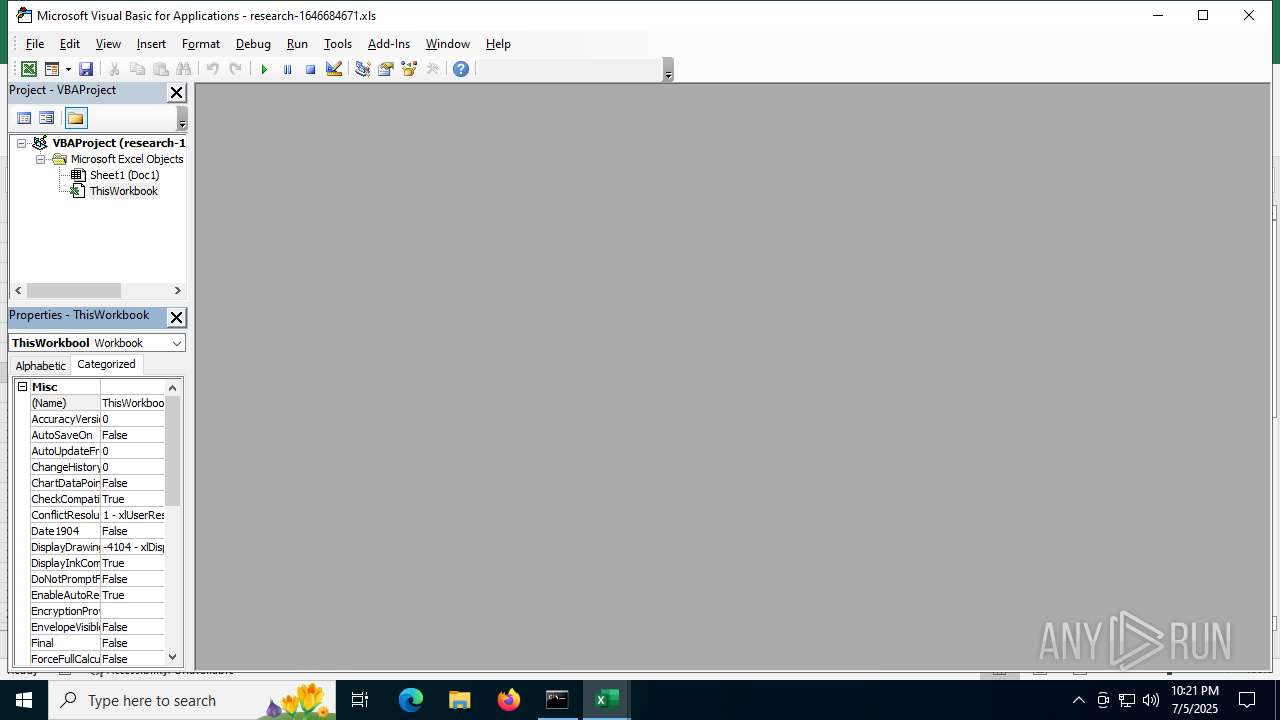Switch to the Alphabetic properties tab
The width and height of the screenshot is (1280, 720).
tap(41, 366)
